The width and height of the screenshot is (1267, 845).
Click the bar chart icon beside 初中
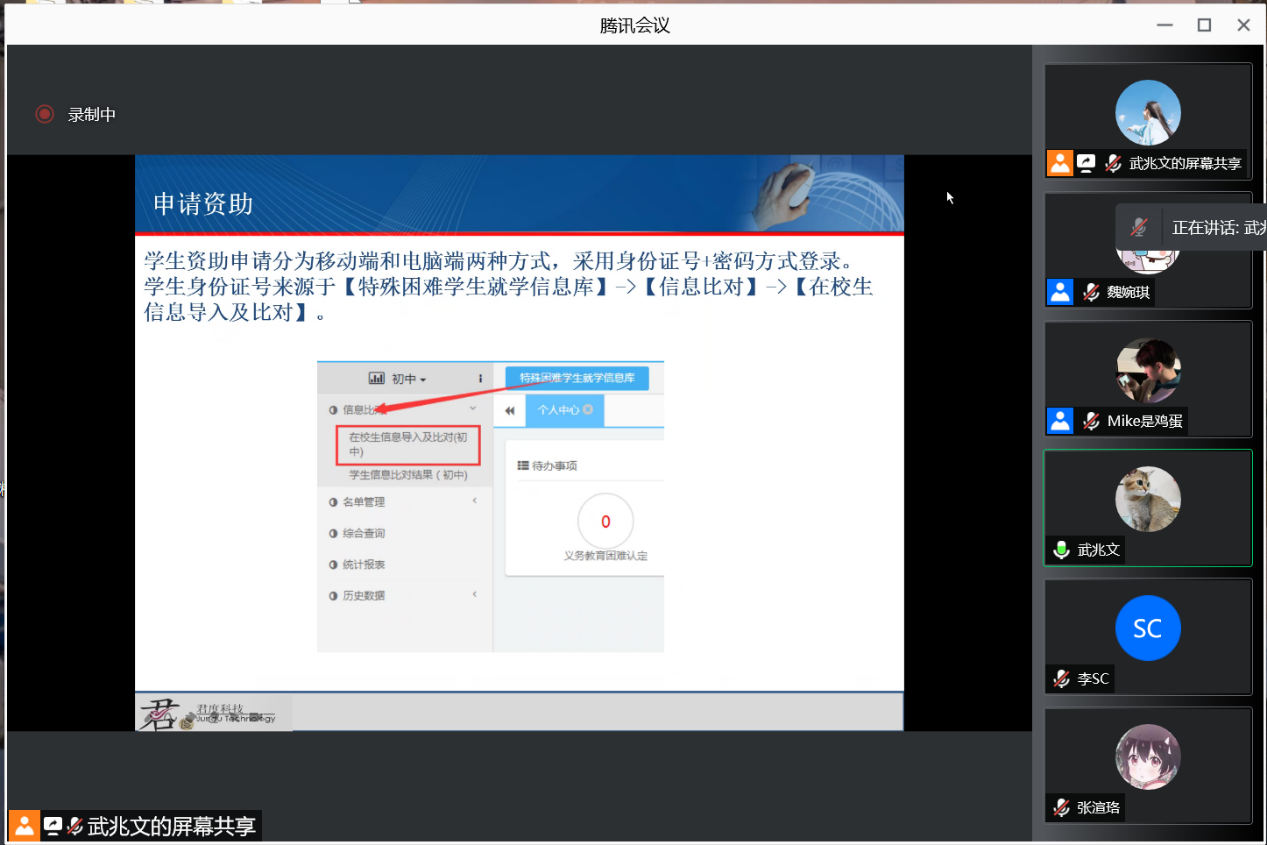click(x=376, y=379)
